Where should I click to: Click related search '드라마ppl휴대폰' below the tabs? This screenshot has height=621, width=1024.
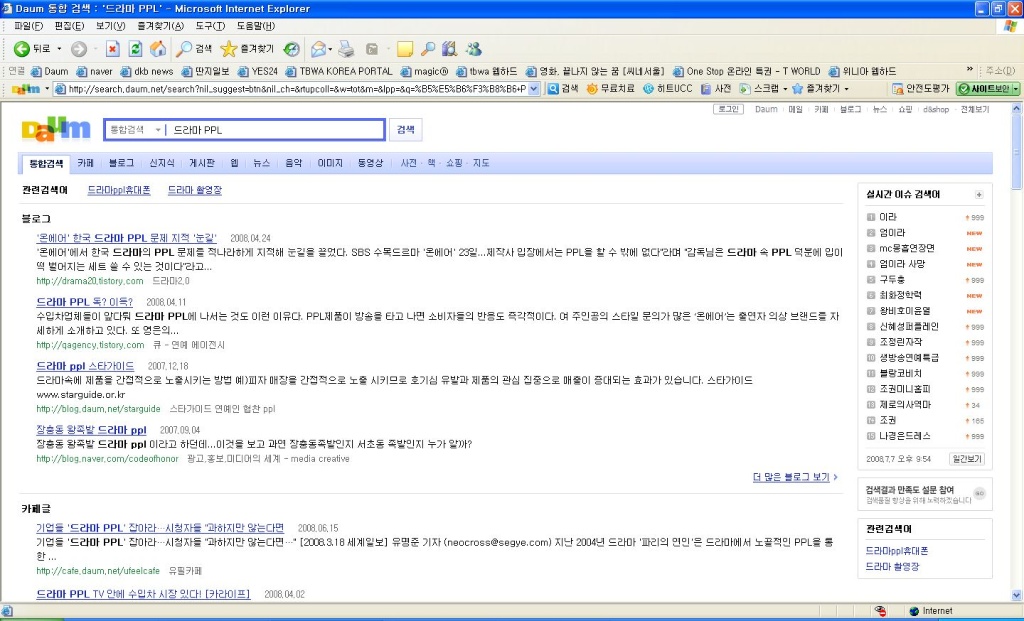pos(119,190)
